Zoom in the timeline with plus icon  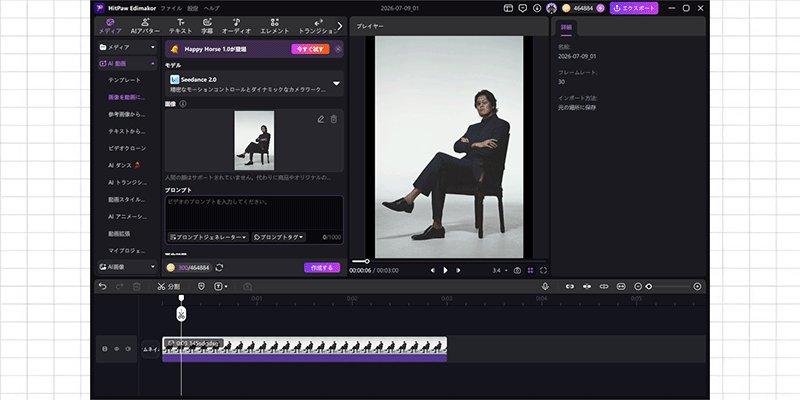[697, 287]
